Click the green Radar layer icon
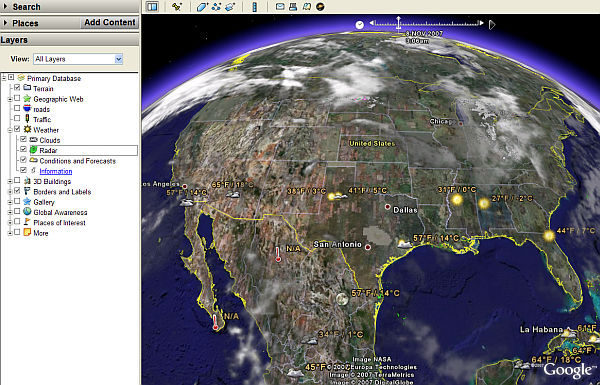The width and height of the screenshot is (600, 385). click(x=34, y=150)
